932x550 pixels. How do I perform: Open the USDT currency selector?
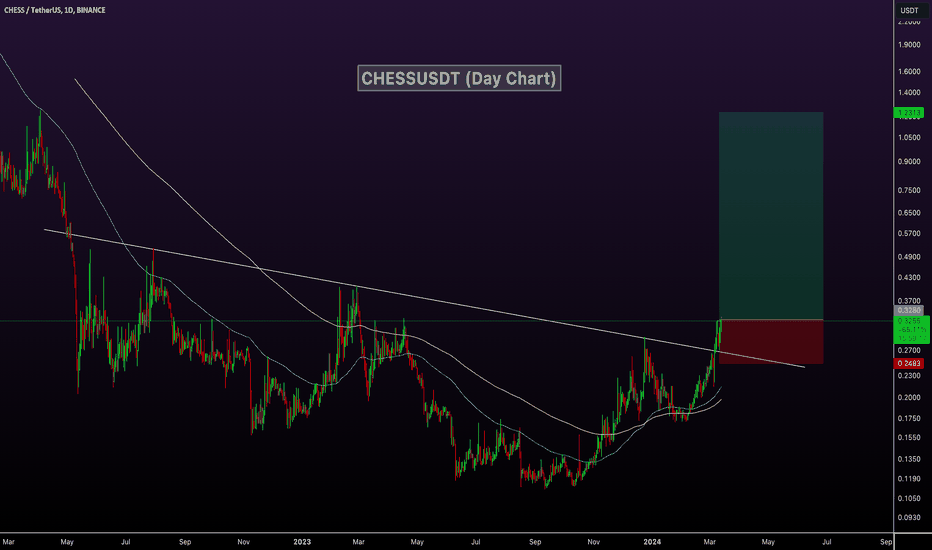pos(909,10)
